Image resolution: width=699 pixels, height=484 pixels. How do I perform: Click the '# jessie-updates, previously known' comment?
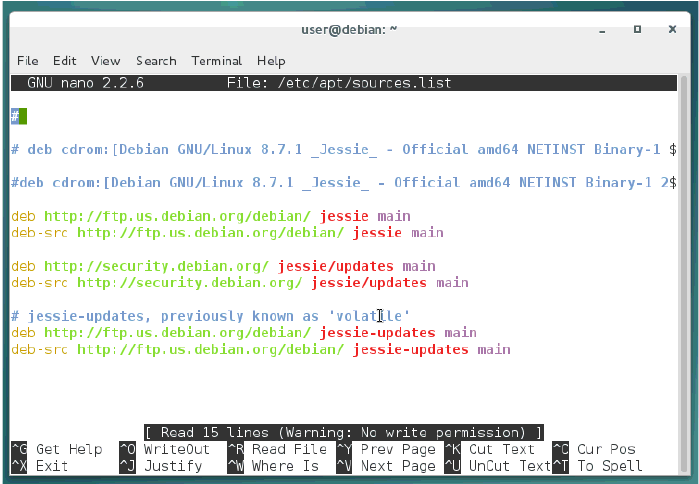(x=210, y=316)
